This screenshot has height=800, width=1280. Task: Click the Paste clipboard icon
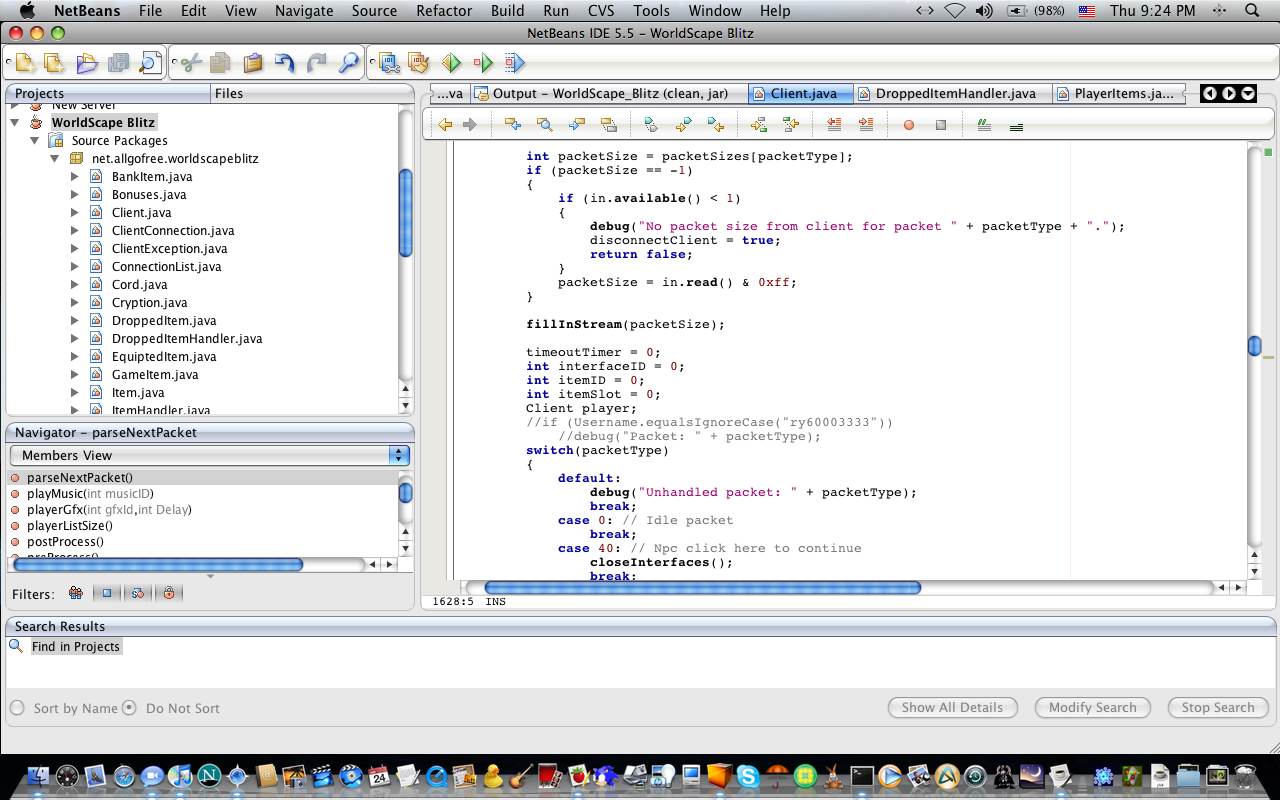click(x=252, y=63)
